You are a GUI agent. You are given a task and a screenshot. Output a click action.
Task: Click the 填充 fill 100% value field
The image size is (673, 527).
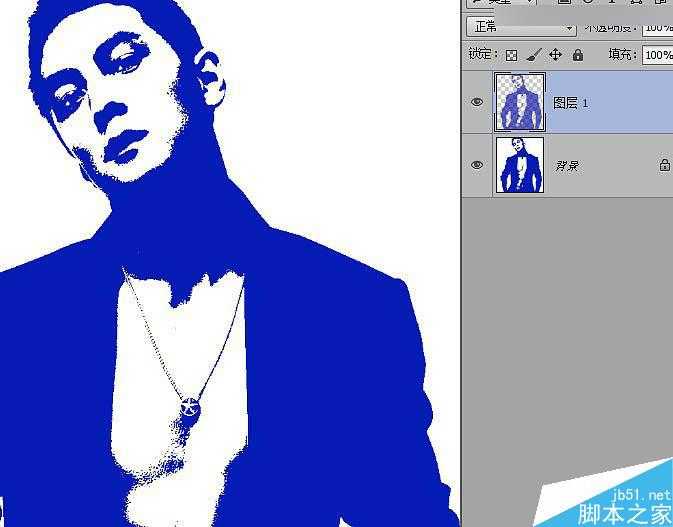coord(657,55)
